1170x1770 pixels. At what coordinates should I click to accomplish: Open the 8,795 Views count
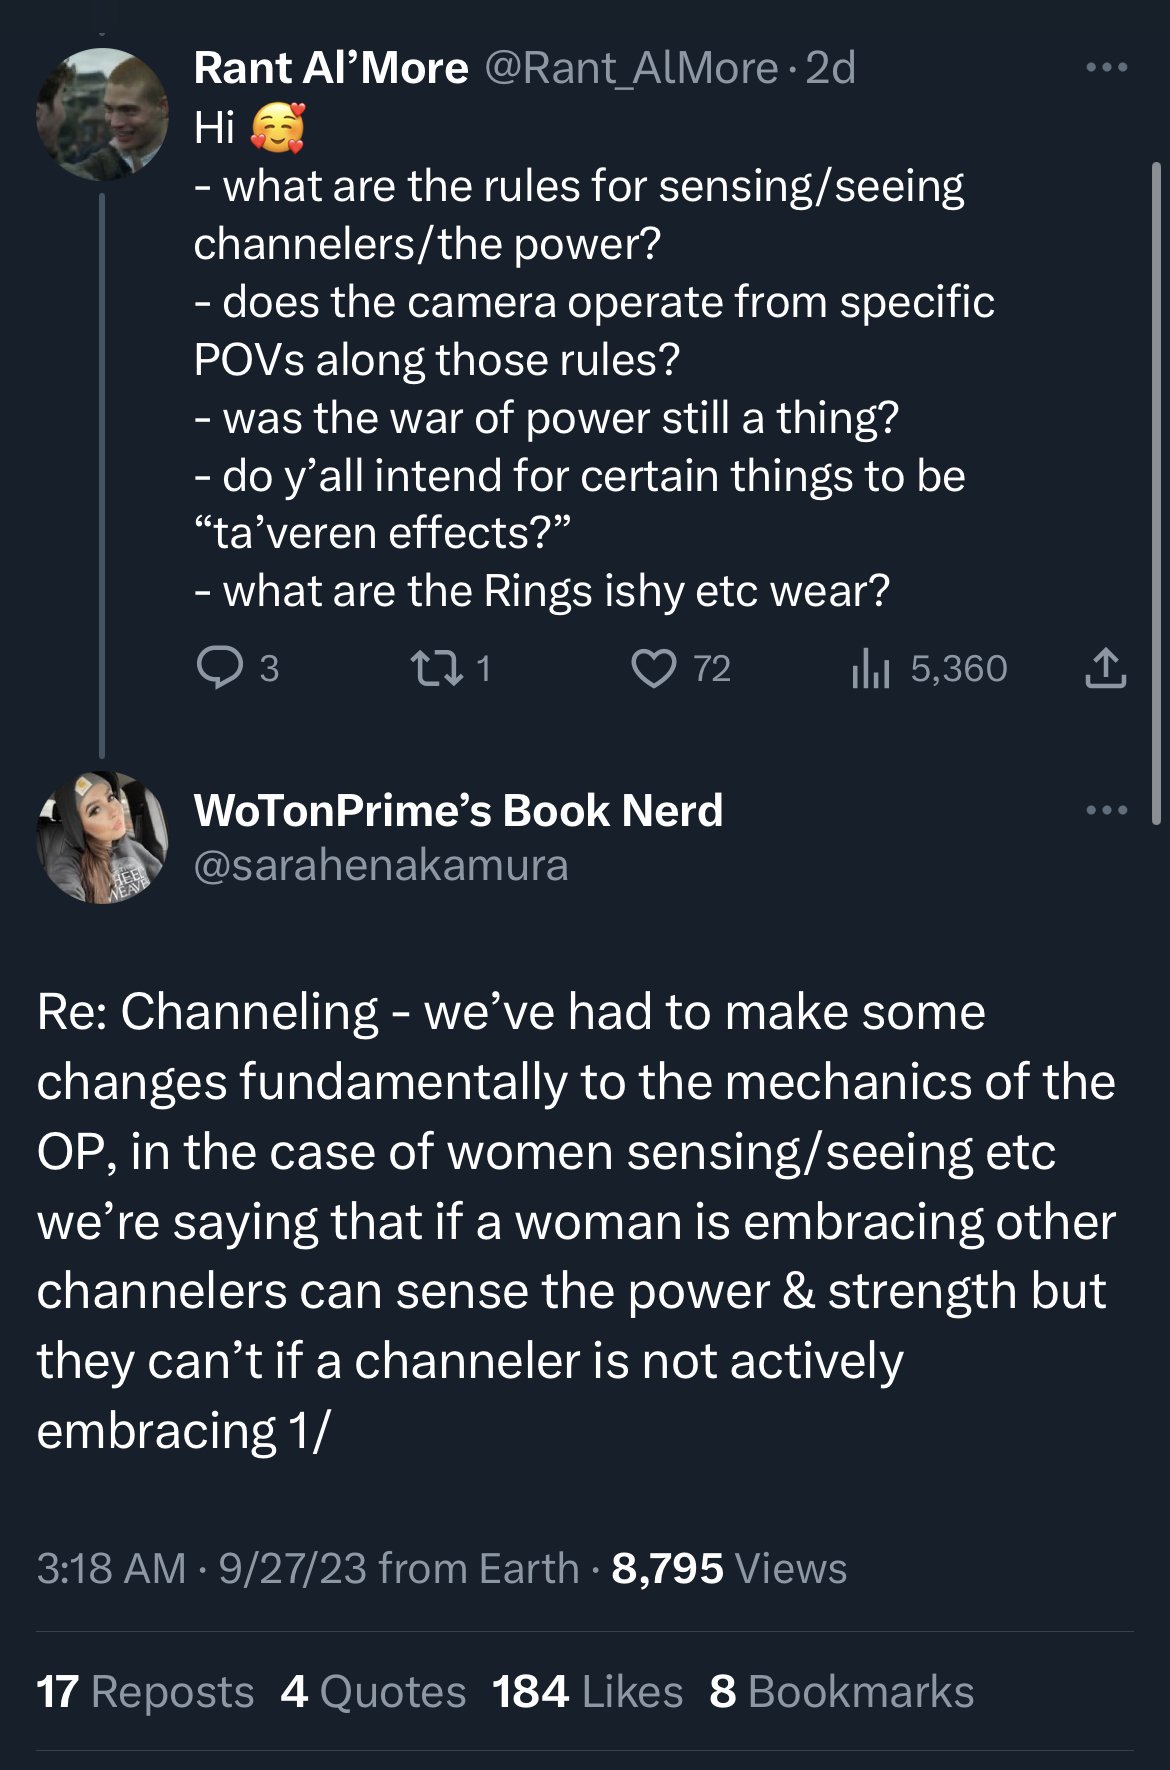pyautogui.click(x=729, y=1568)
